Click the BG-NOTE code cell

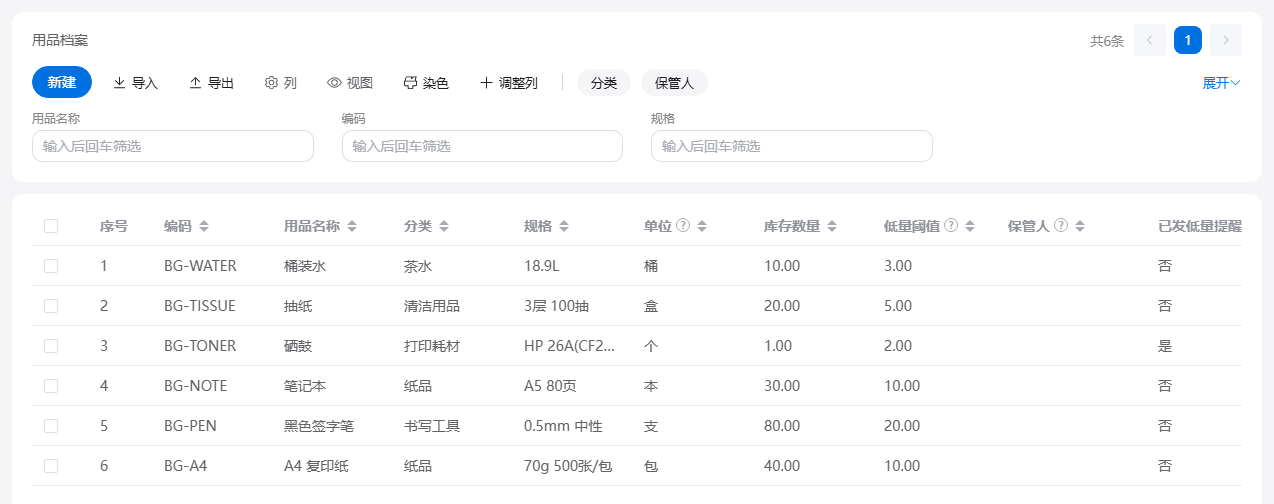click(196, 386)
